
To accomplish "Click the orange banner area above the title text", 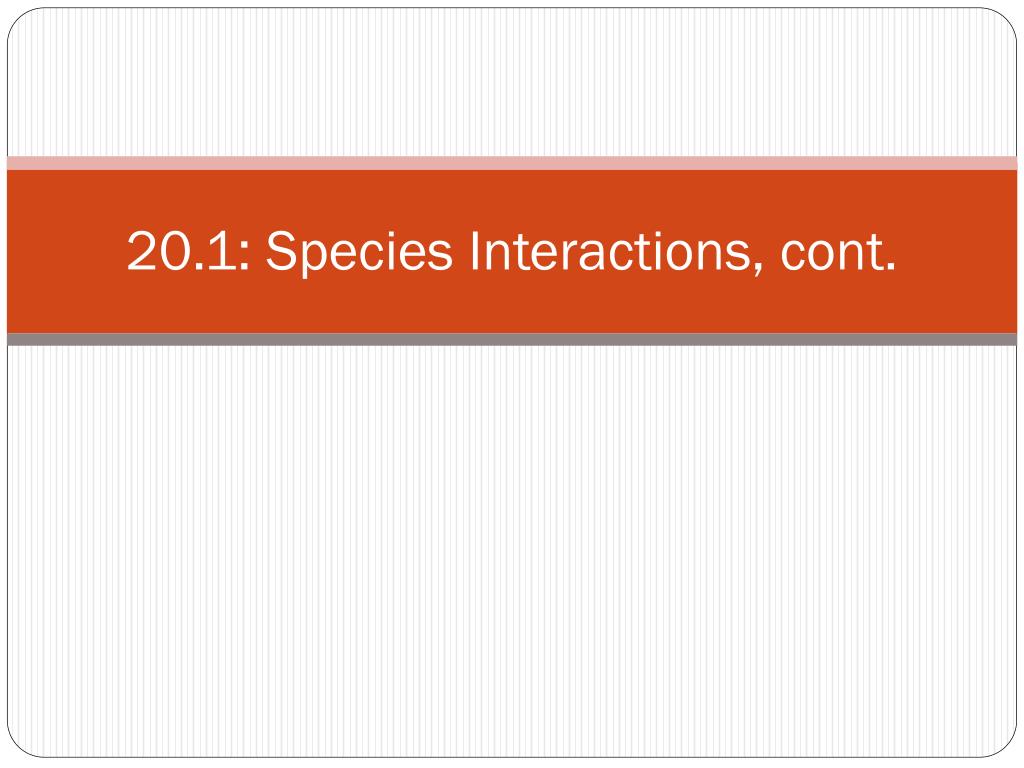I will coord(511,198).
